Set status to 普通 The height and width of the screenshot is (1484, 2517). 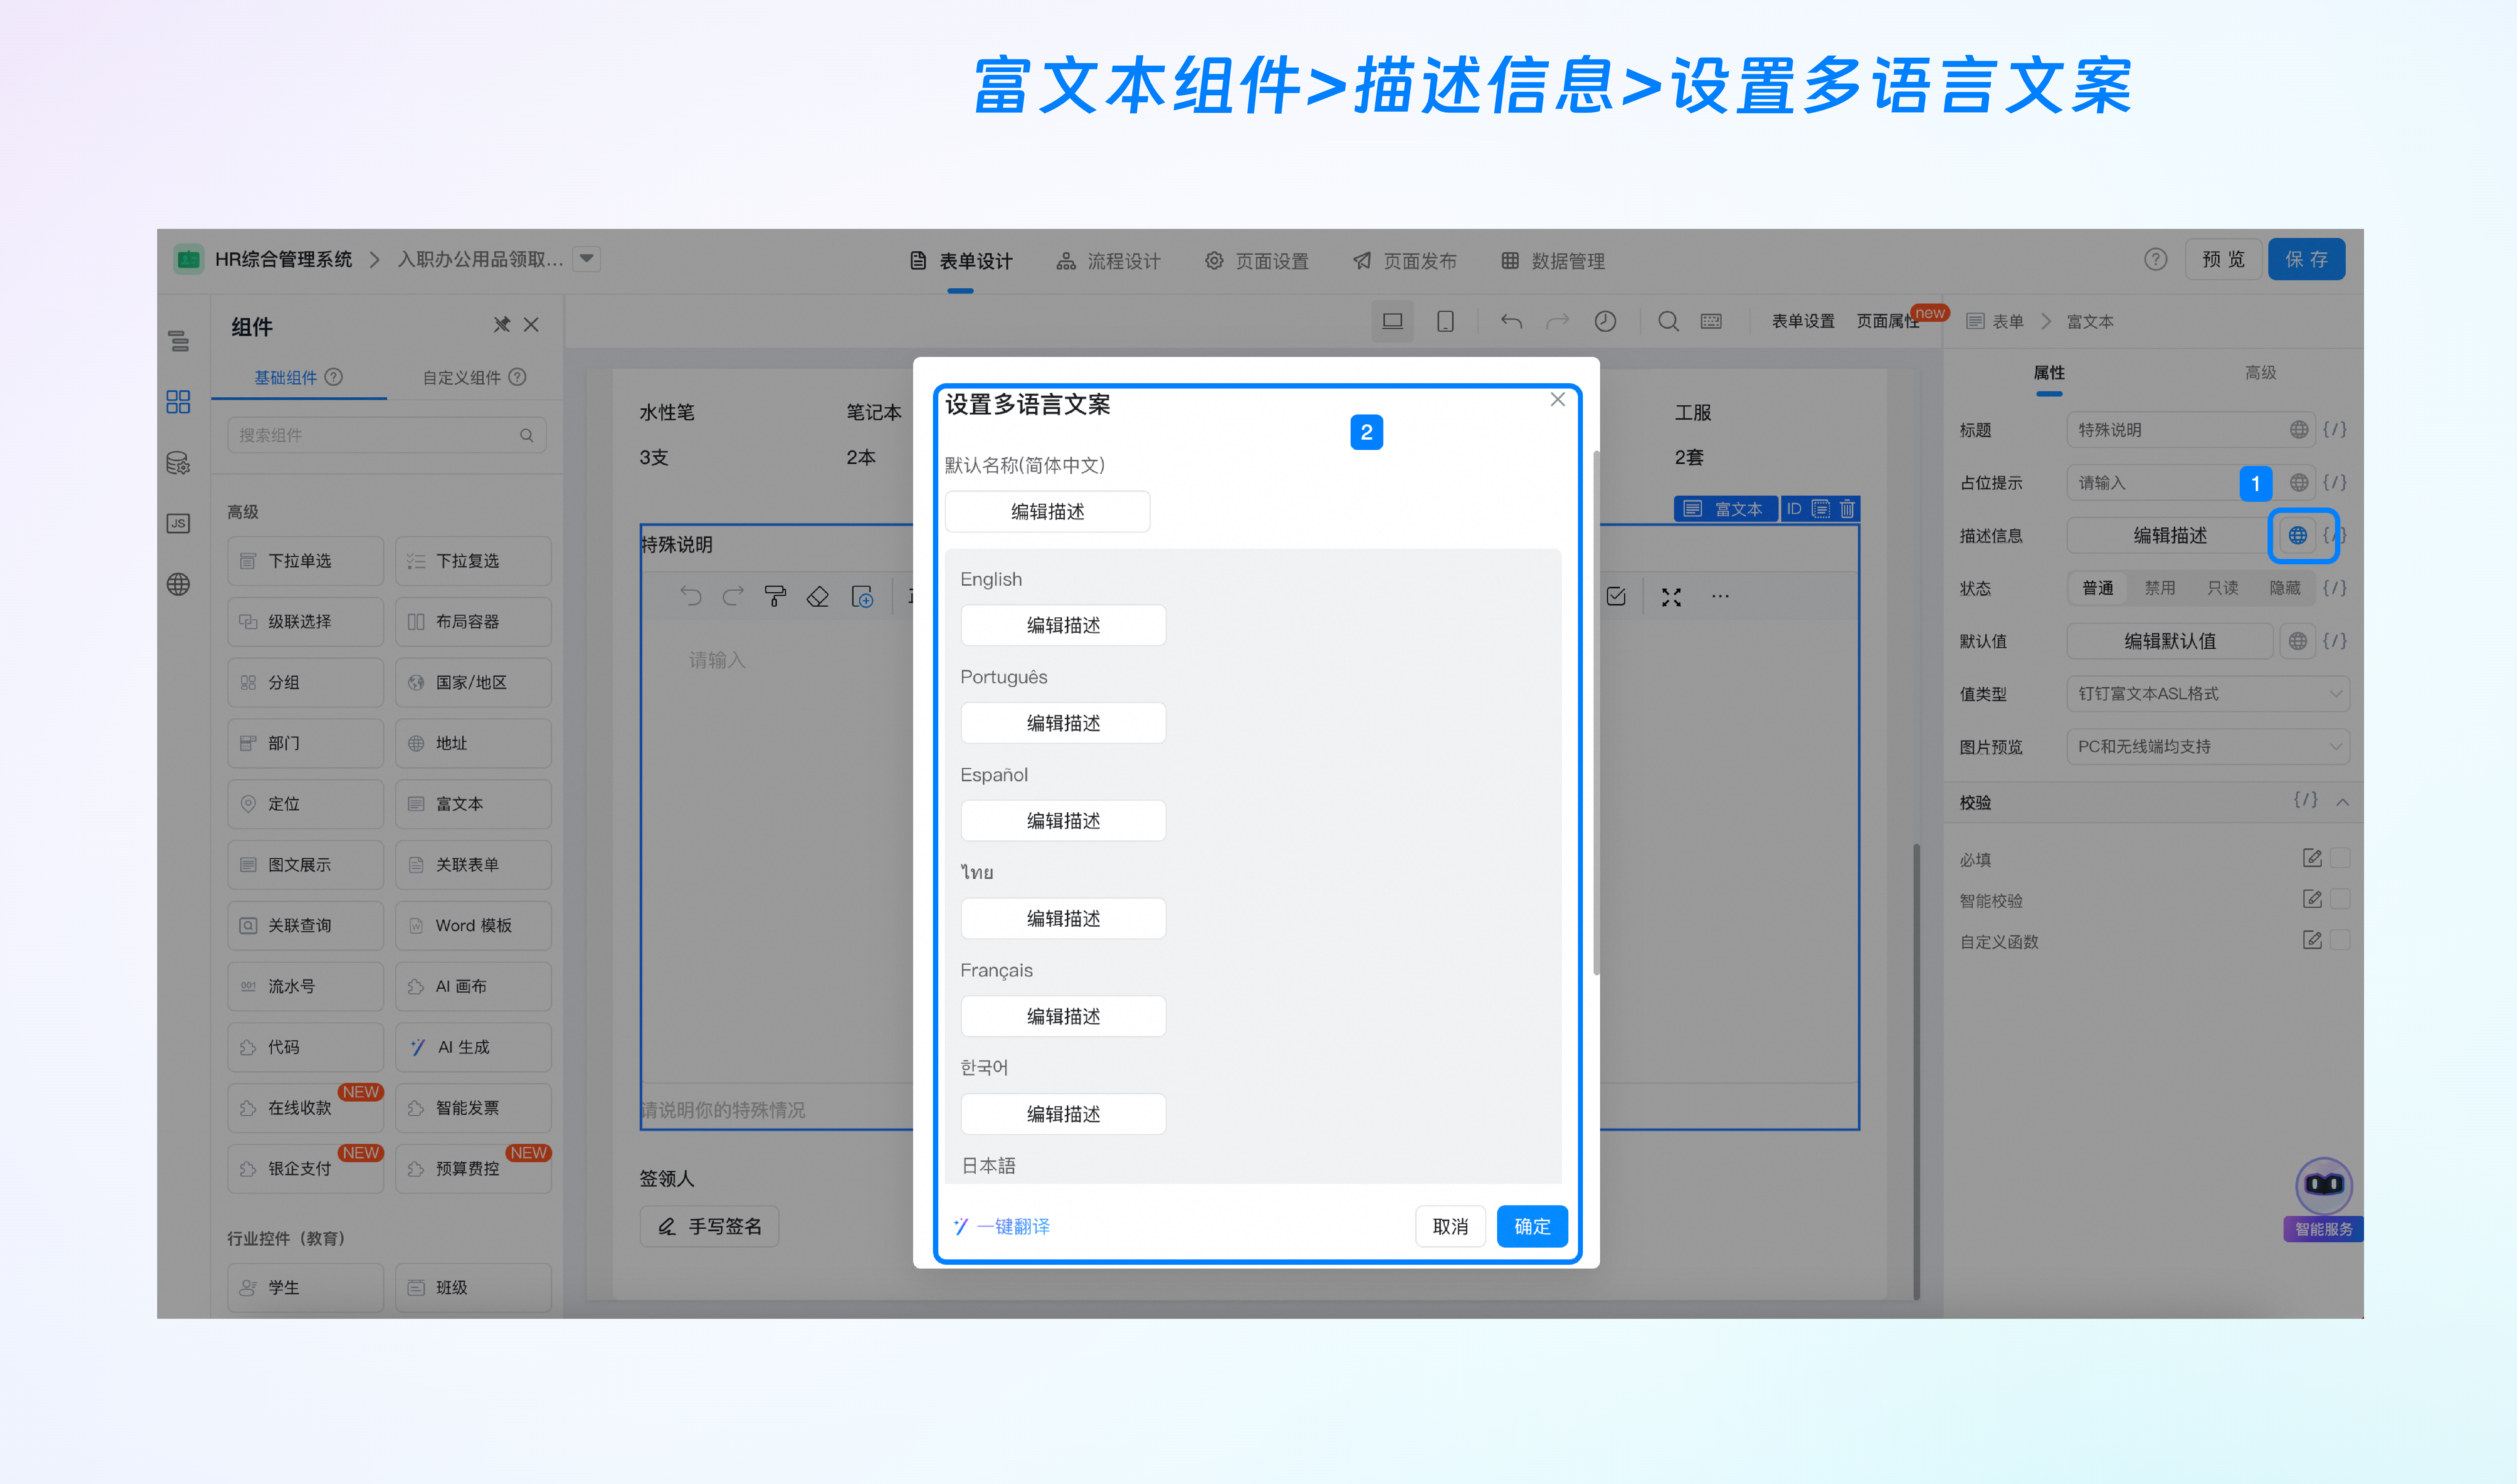pos(2098,588)
